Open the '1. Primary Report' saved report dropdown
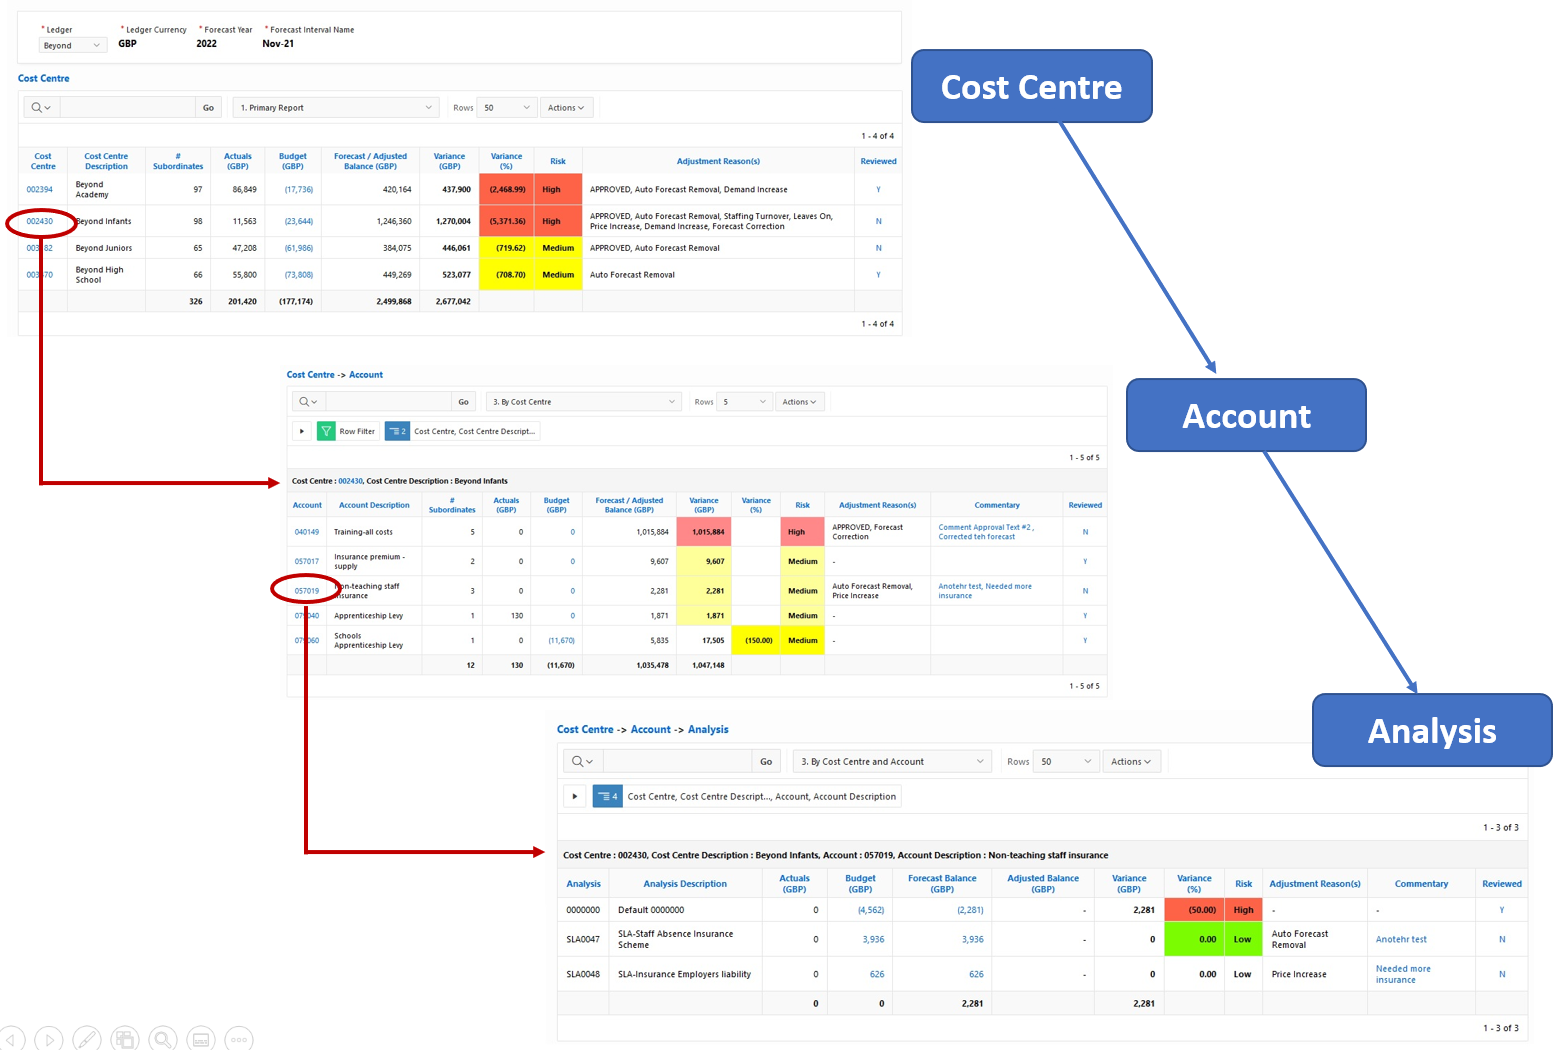The height and width of the screenshot is (1050, 1556). click(337, 107)
